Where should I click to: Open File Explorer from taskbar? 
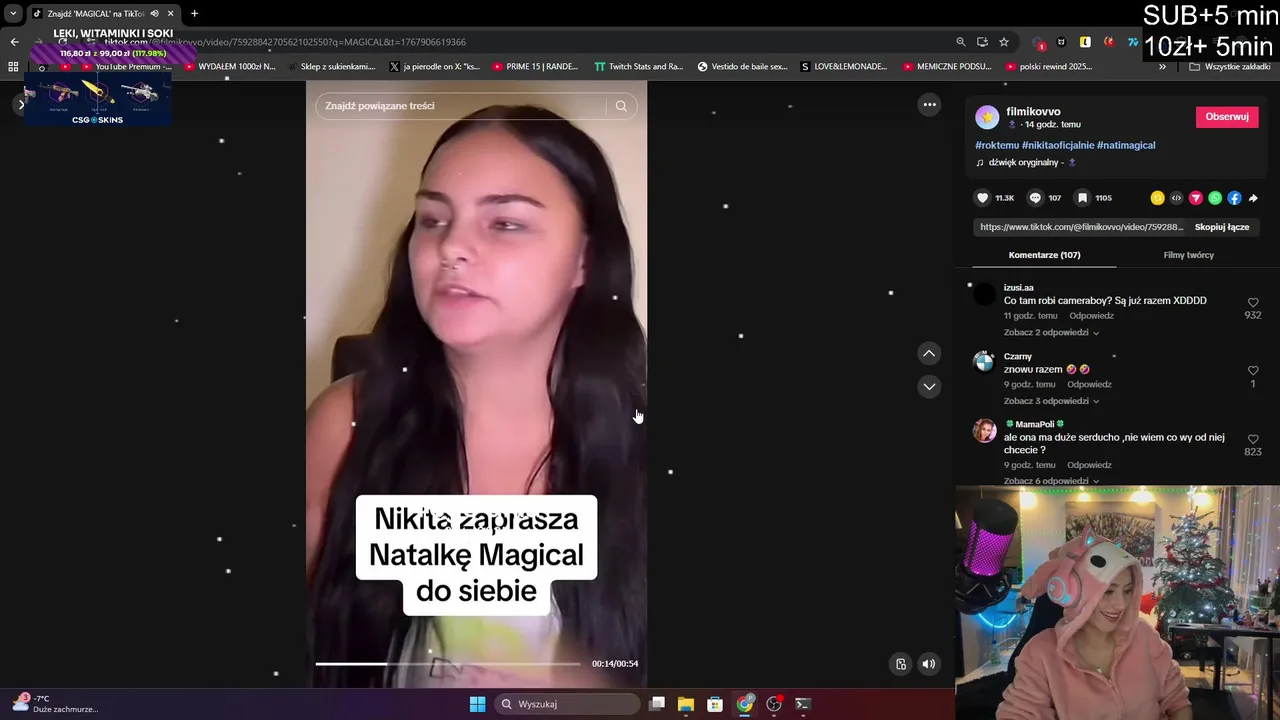pos(686,704)
